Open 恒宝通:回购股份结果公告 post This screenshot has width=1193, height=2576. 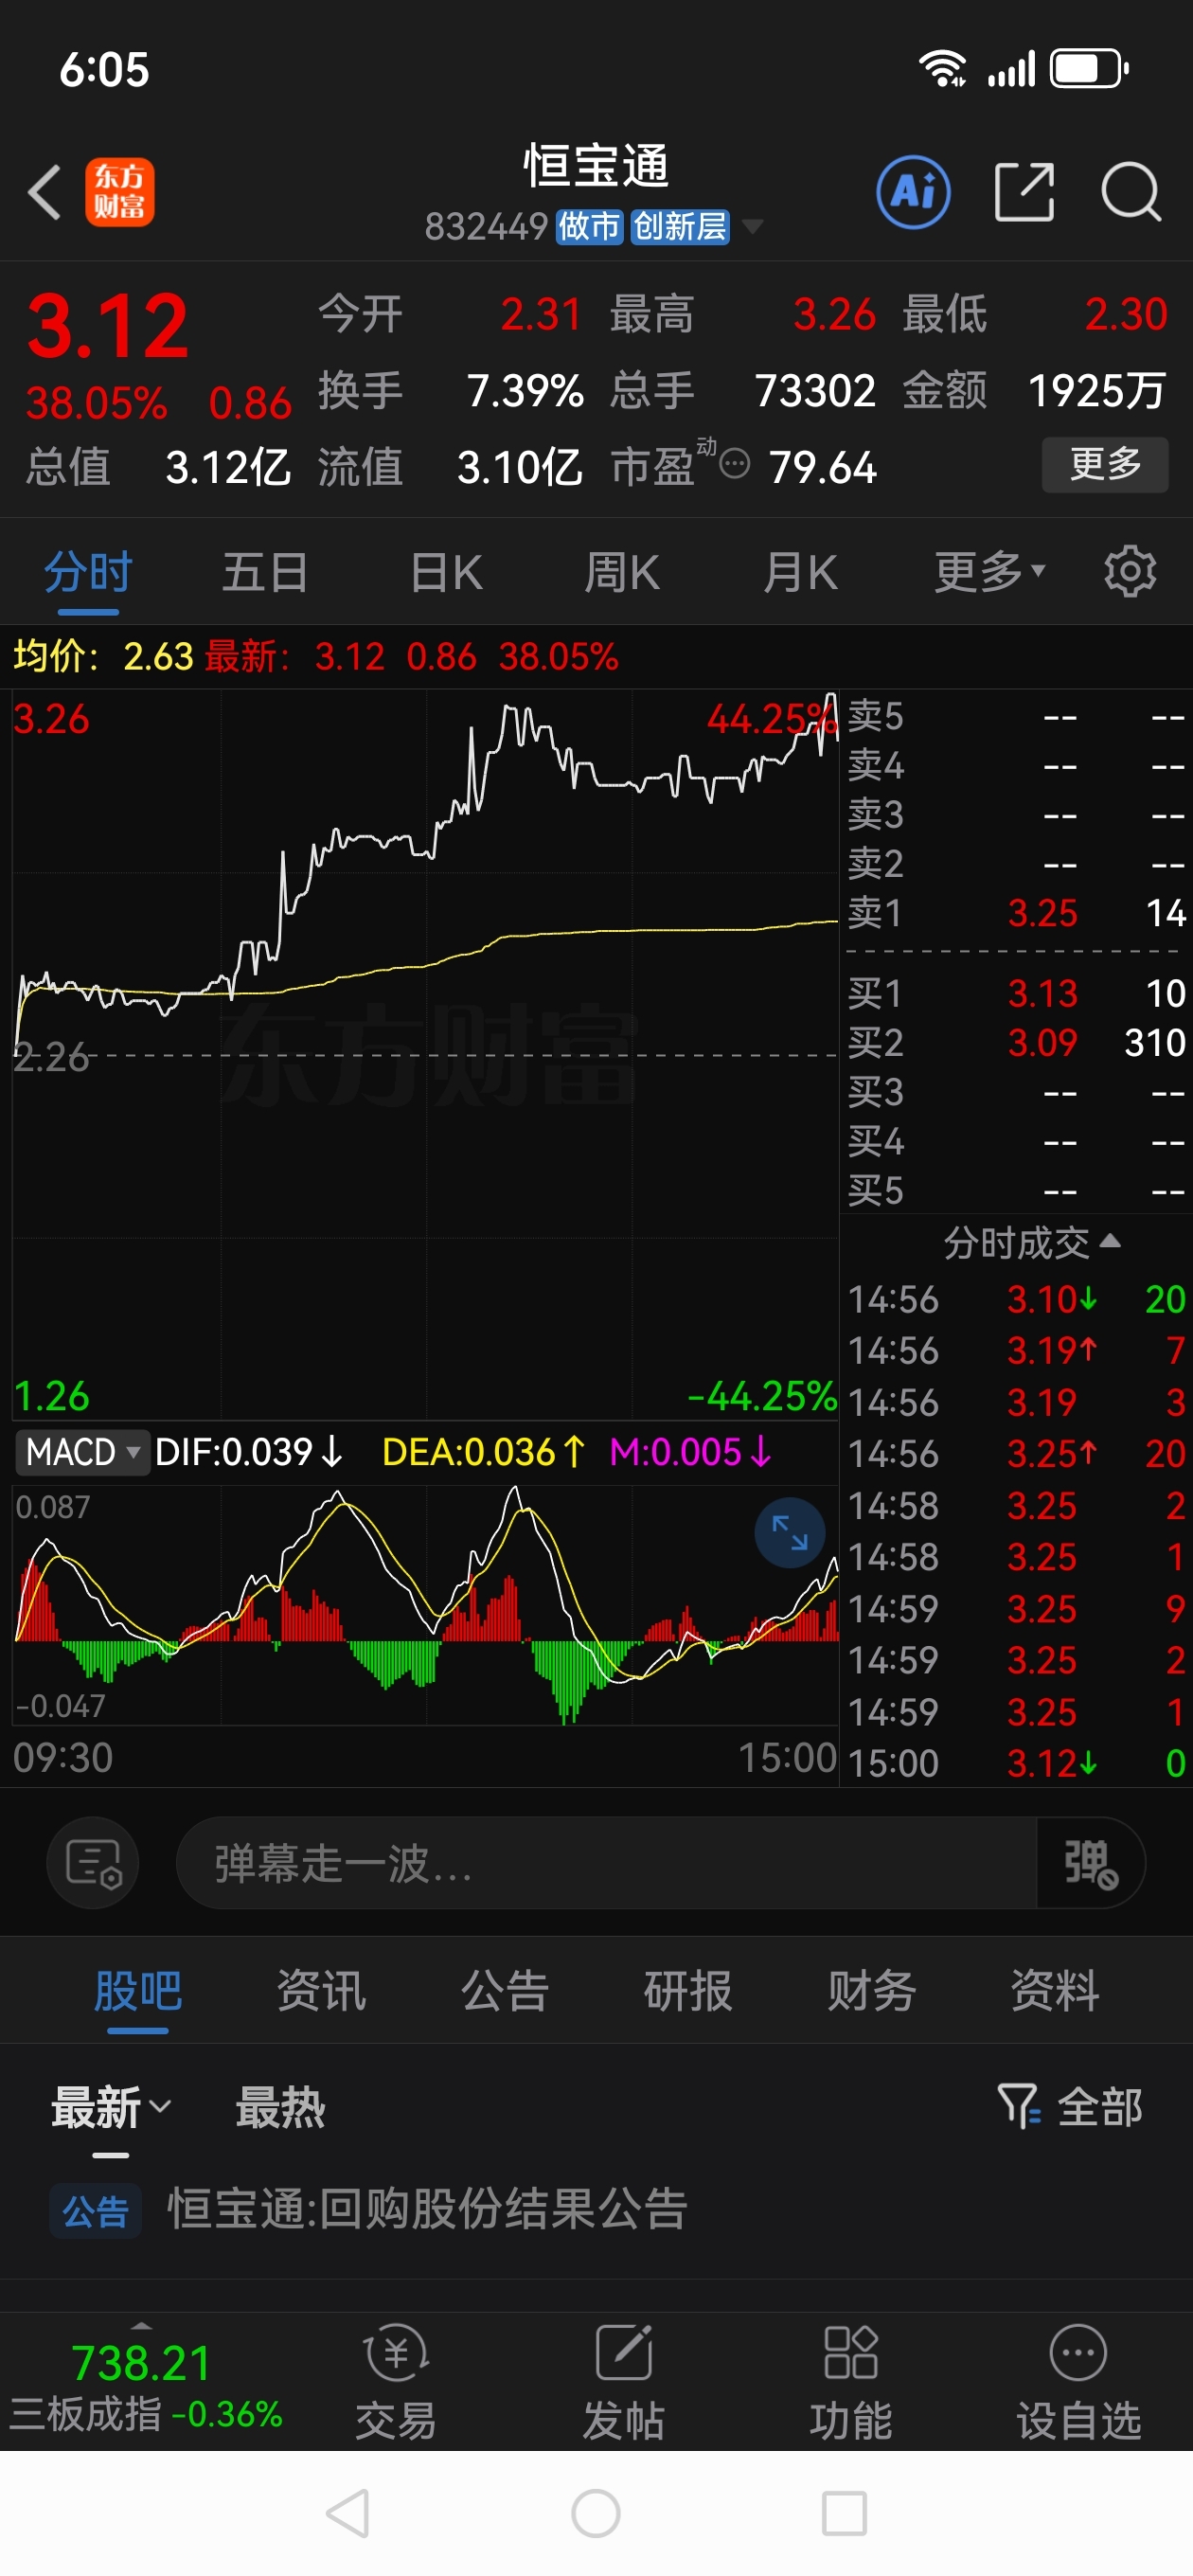[x=427, y=2209]
